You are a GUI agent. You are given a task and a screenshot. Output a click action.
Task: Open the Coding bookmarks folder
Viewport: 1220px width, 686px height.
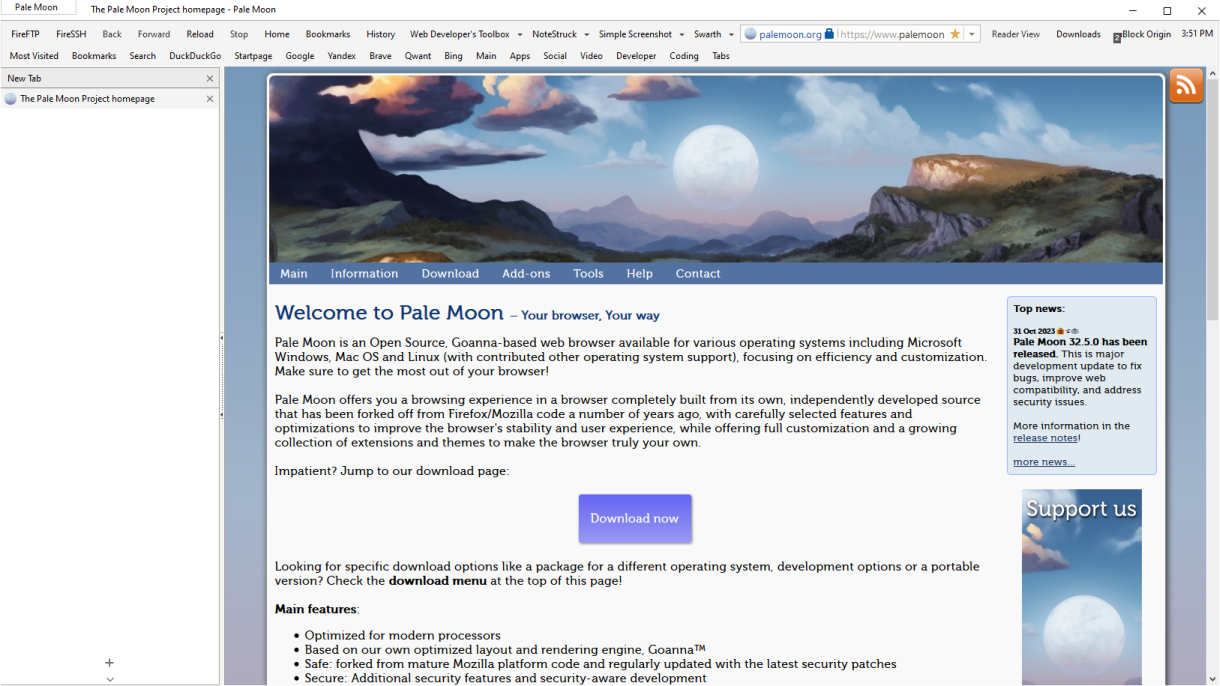pyautogui.click(x=684, y=56)
